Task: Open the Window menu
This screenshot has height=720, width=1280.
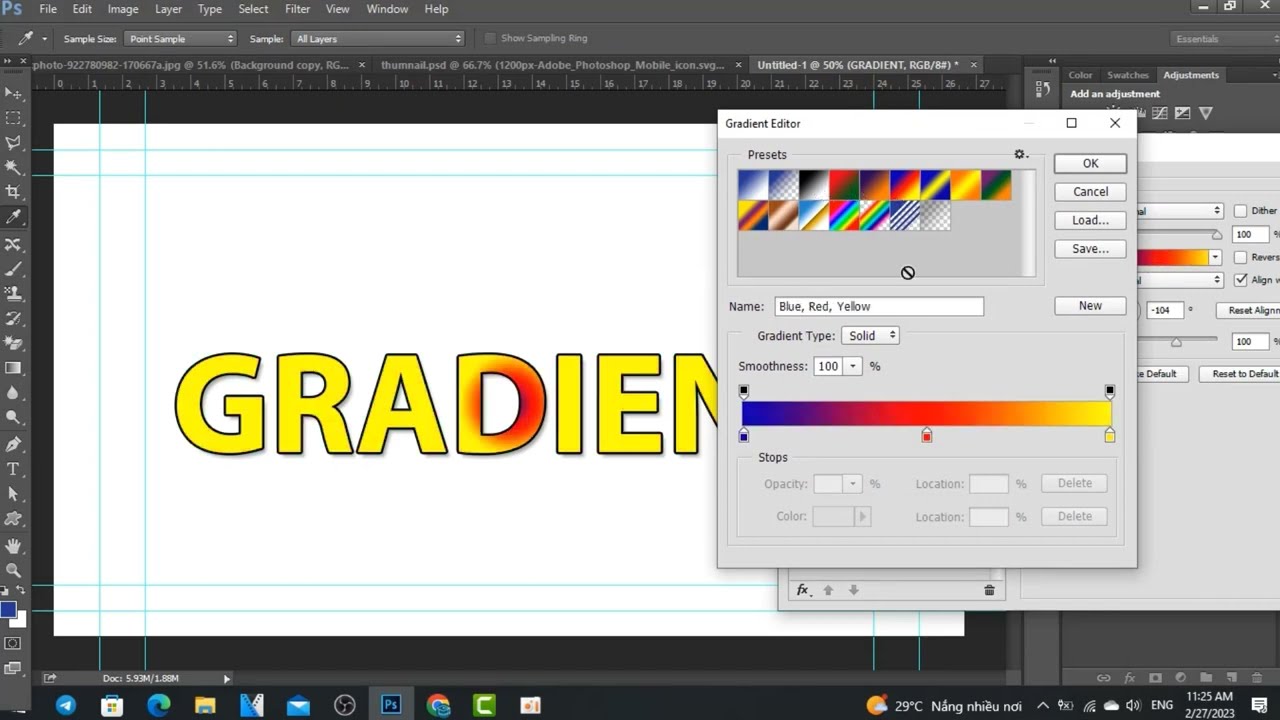Action: click(387, 9)
